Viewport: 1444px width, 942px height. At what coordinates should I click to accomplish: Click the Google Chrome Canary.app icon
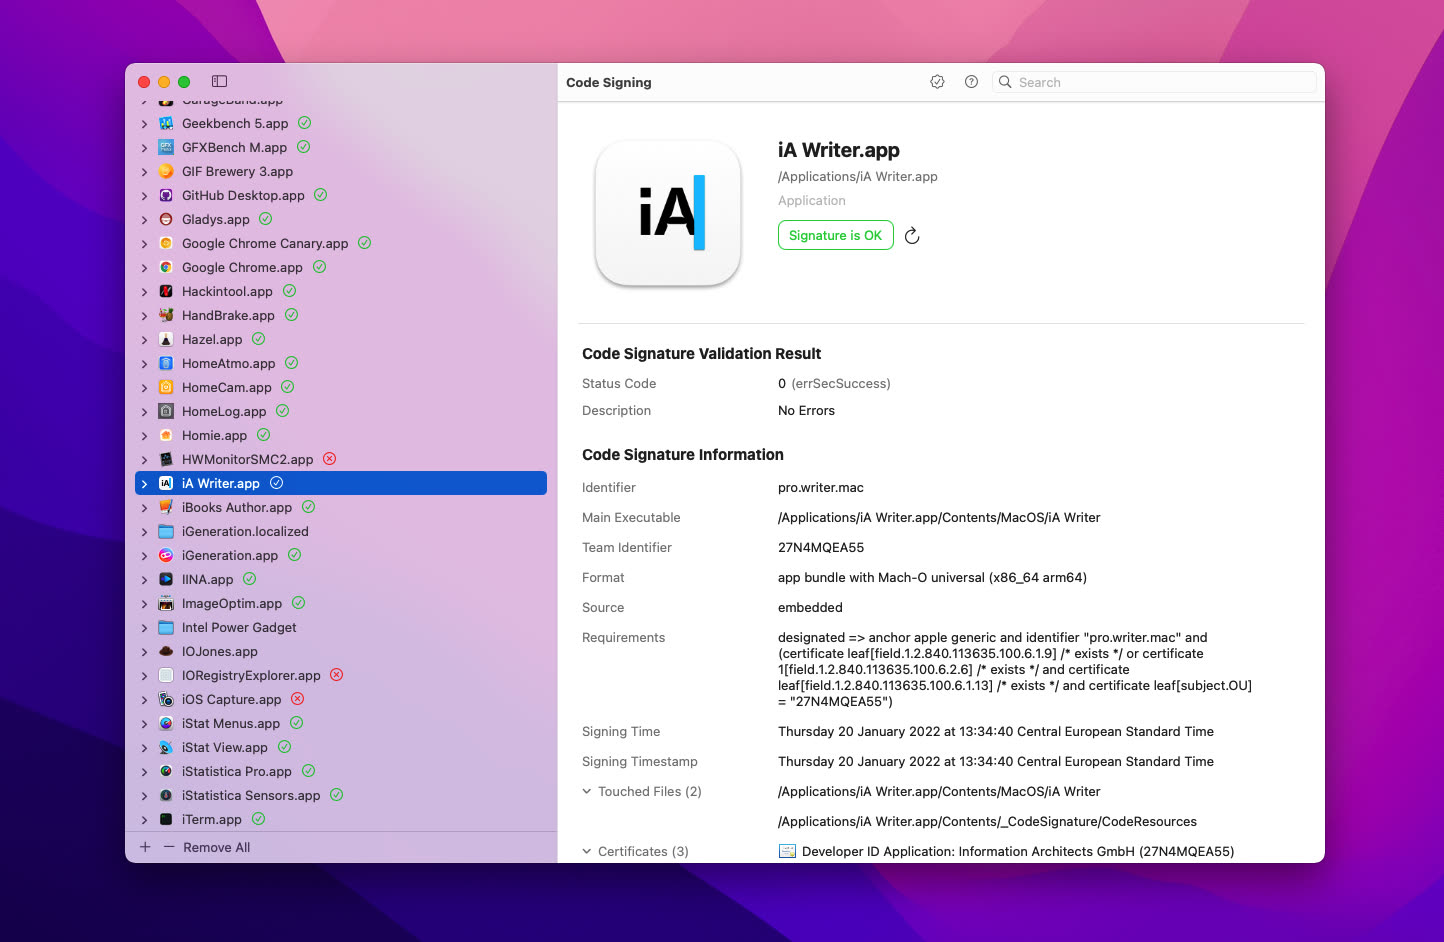166,243
